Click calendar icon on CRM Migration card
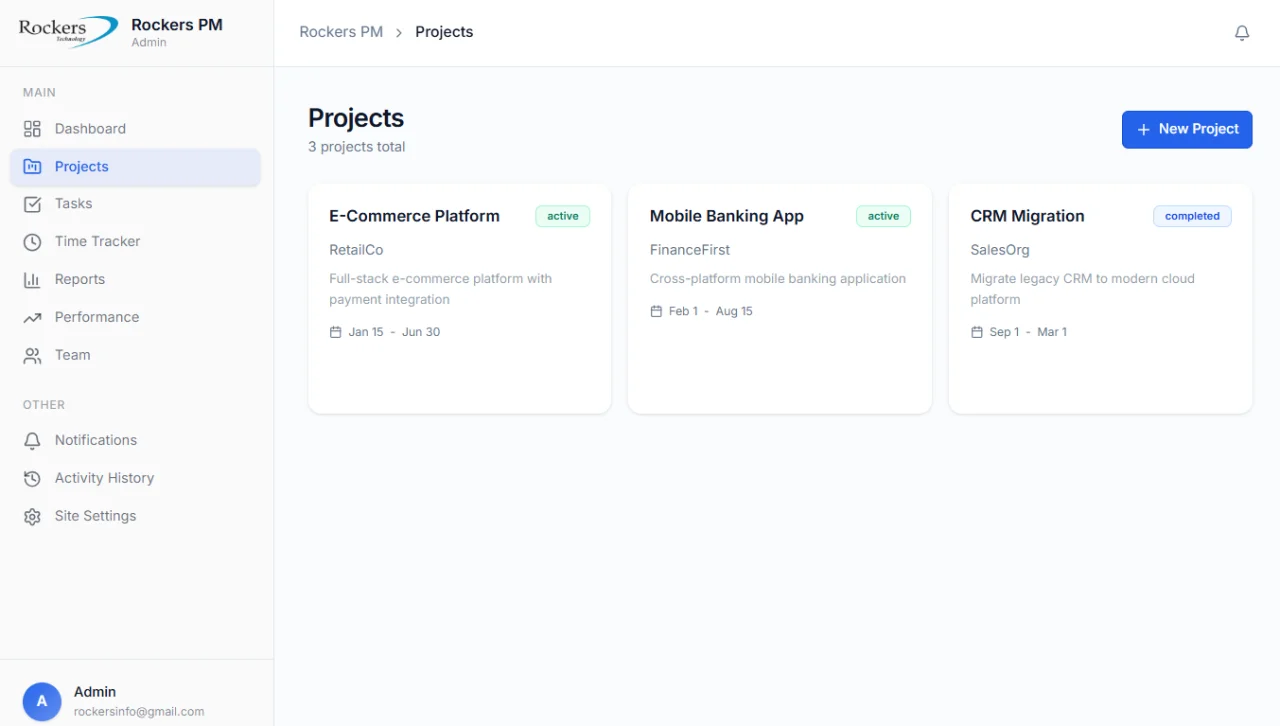The height and width of the screenshot is (726, 1280). coord(977,332)
